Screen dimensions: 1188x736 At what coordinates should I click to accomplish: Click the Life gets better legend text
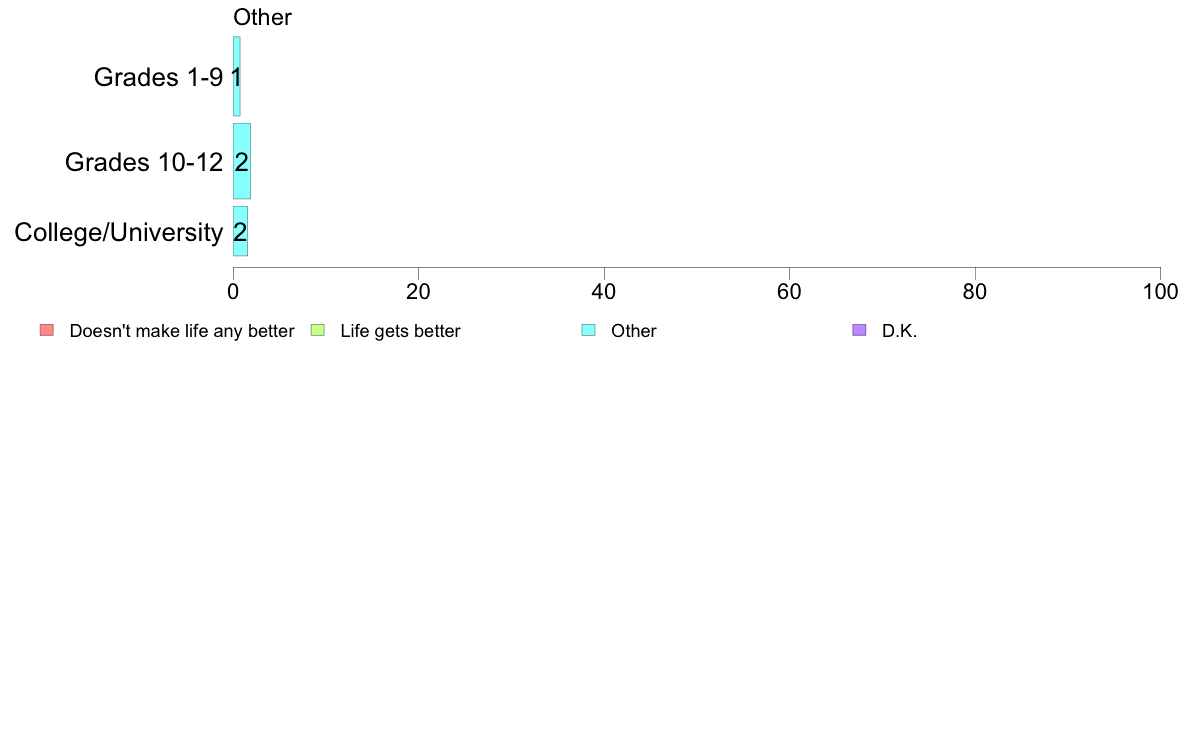coord(400,331)
